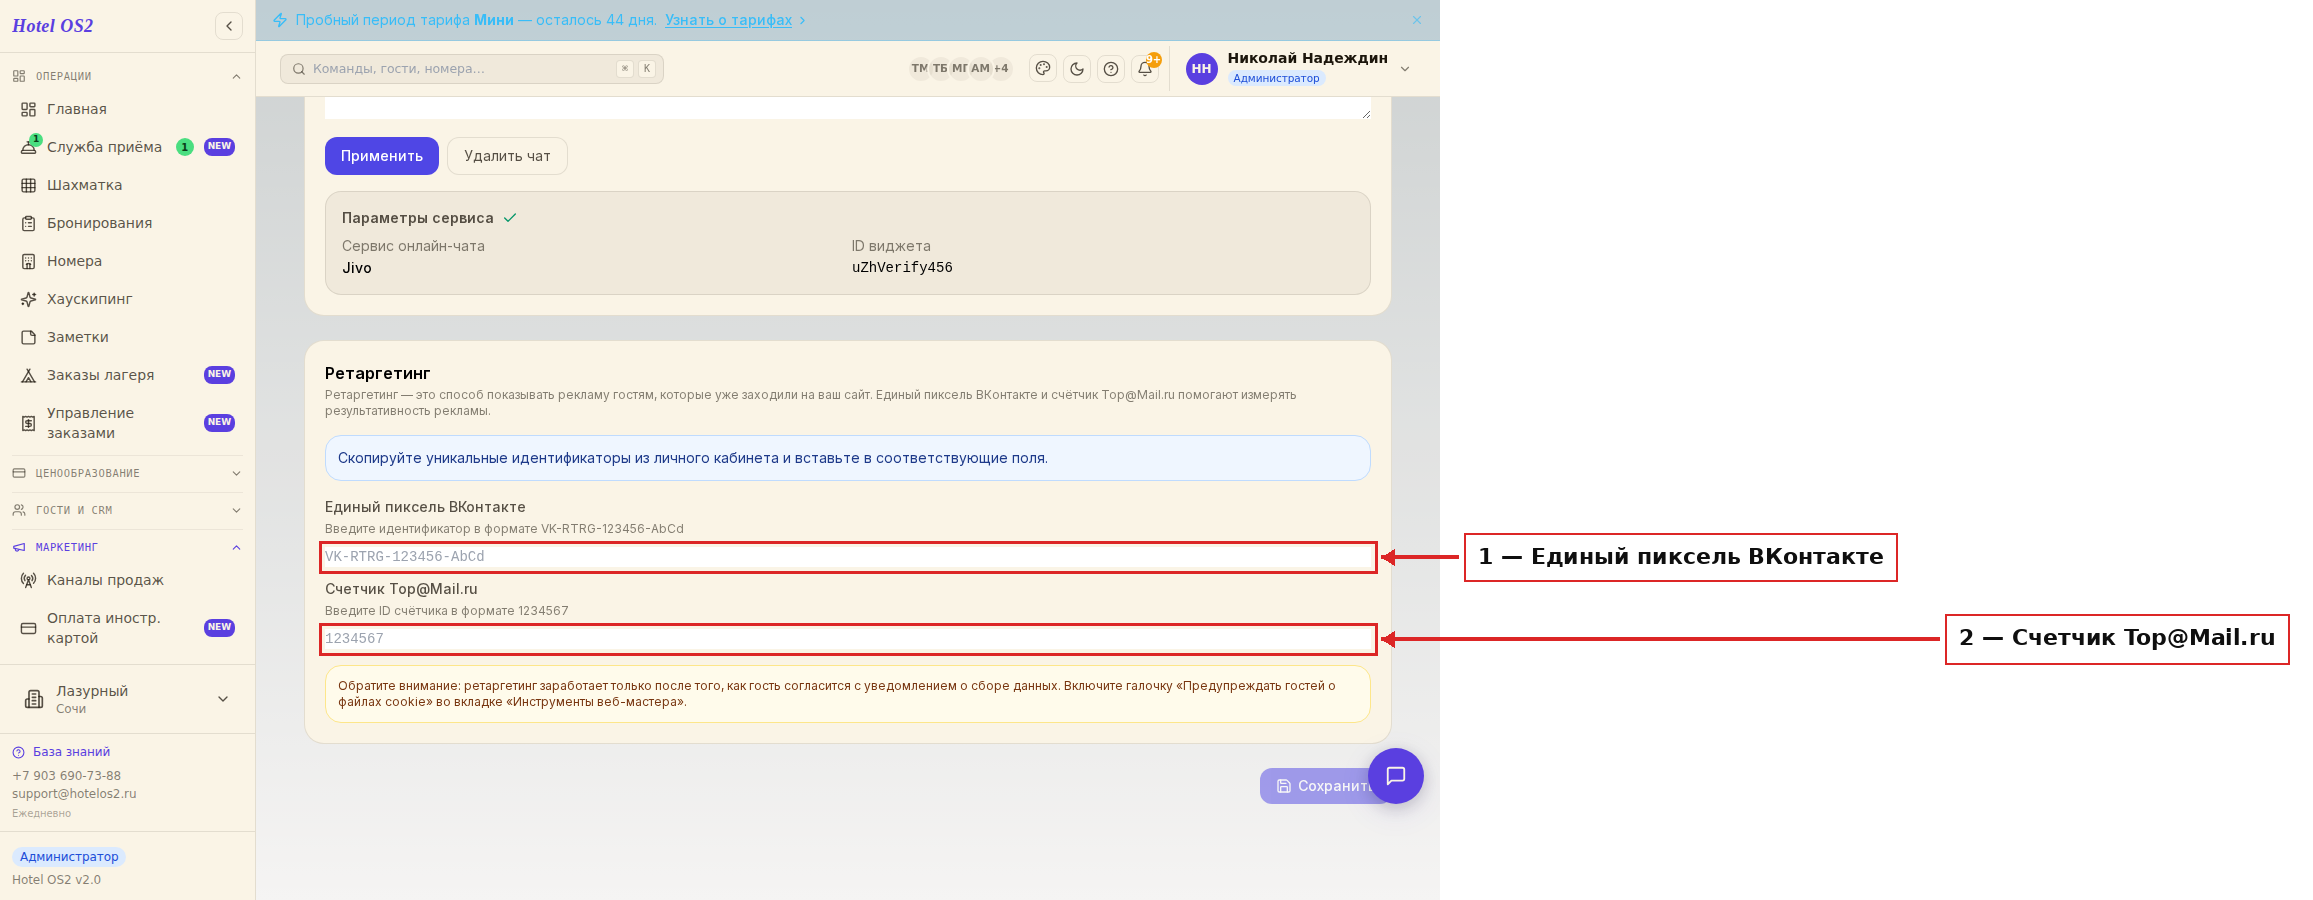Click the Оплата иностр. картой card icon

[29, 628]
